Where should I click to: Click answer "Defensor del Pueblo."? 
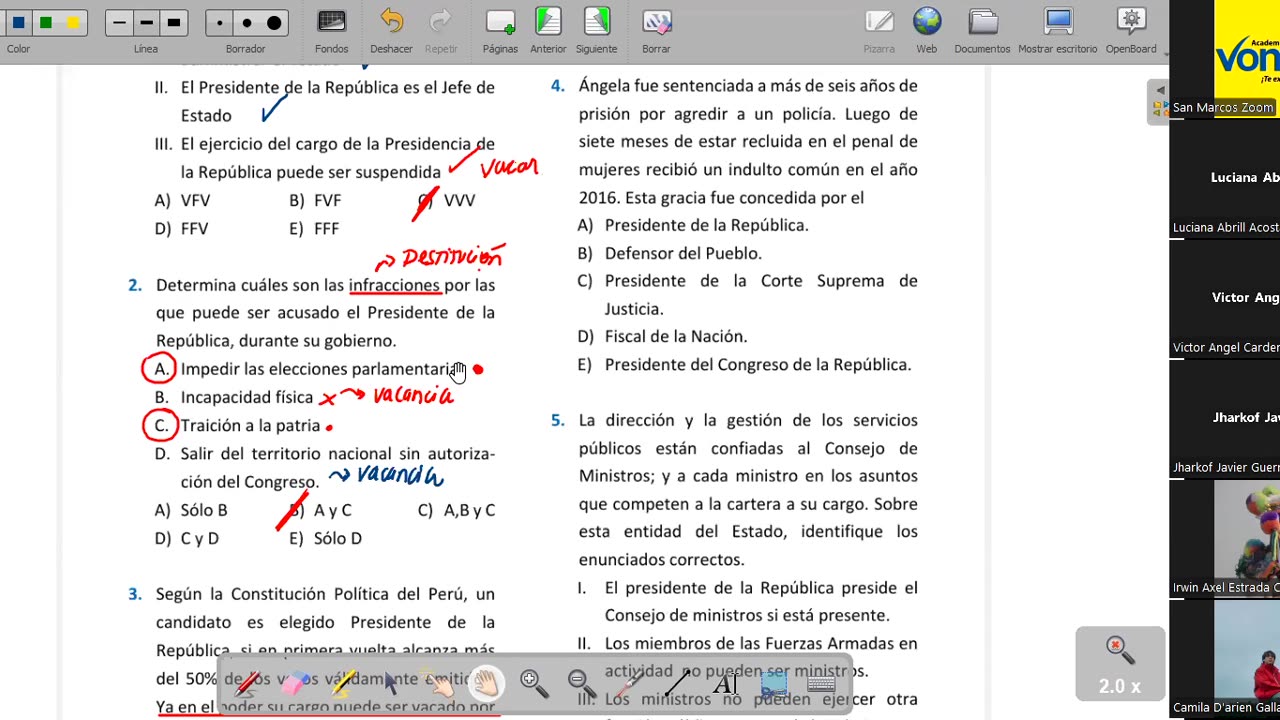coord(683,254)
